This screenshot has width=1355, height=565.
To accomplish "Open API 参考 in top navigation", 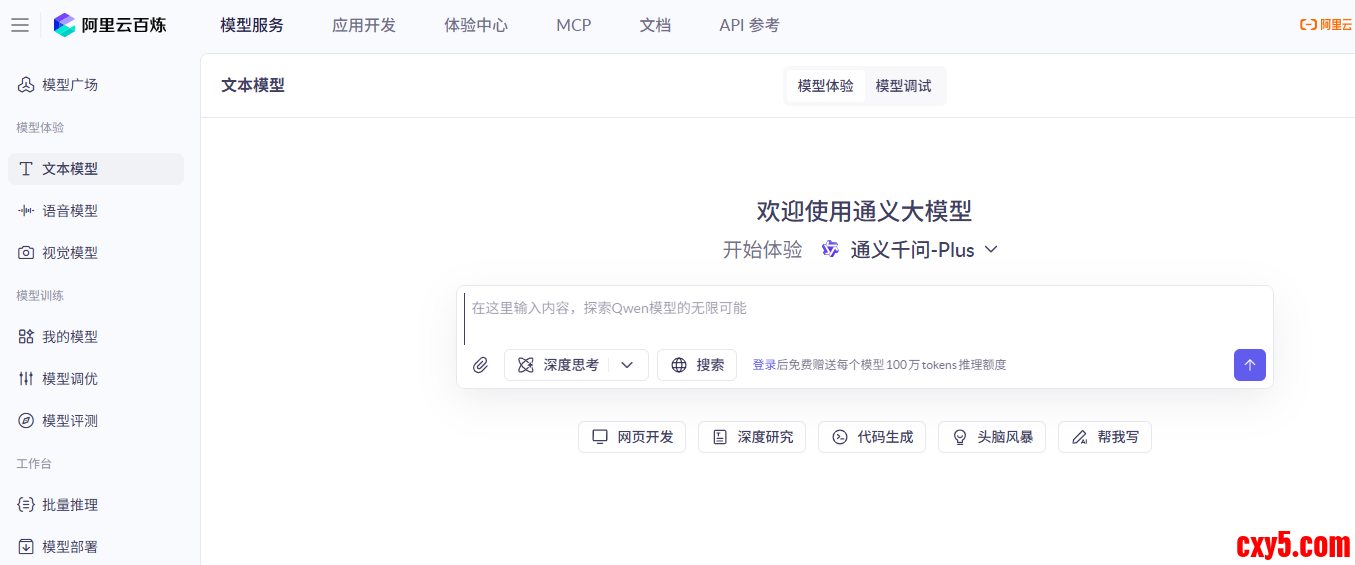I will pos(749,25).
